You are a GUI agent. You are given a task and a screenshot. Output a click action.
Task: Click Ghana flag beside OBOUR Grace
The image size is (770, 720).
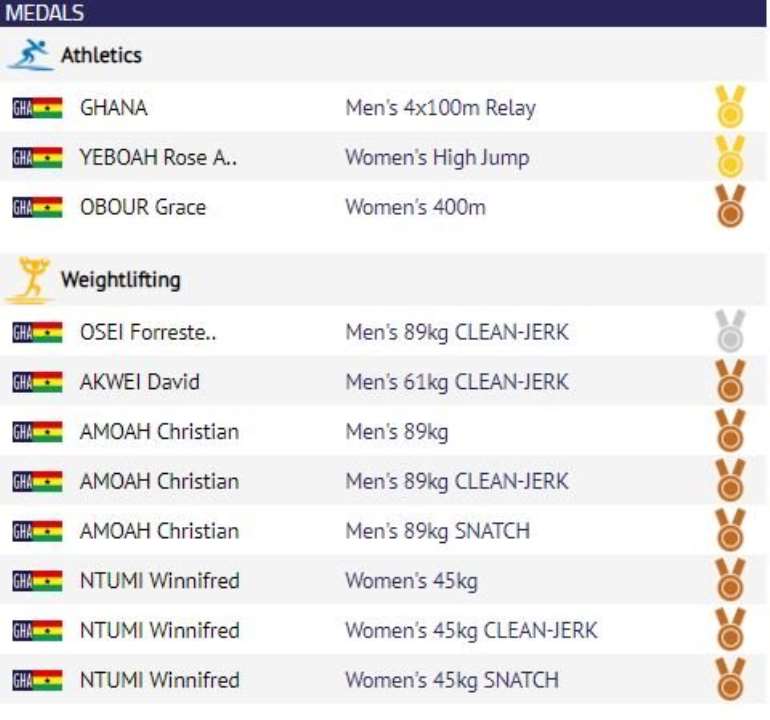coord(37,207)
